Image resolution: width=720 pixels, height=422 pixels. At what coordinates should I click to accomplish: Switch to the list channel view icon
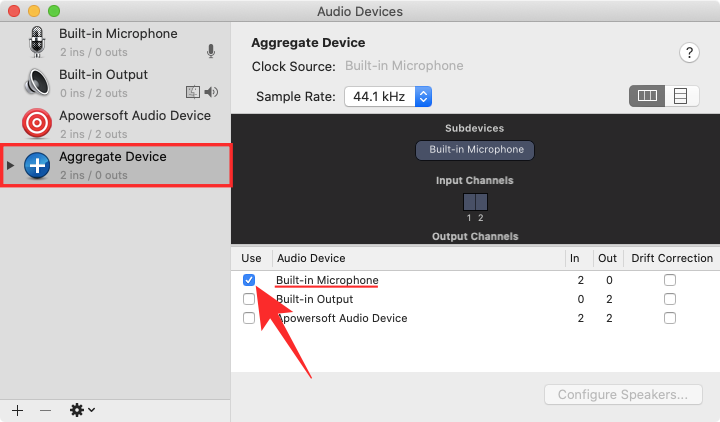click(681, 96)
